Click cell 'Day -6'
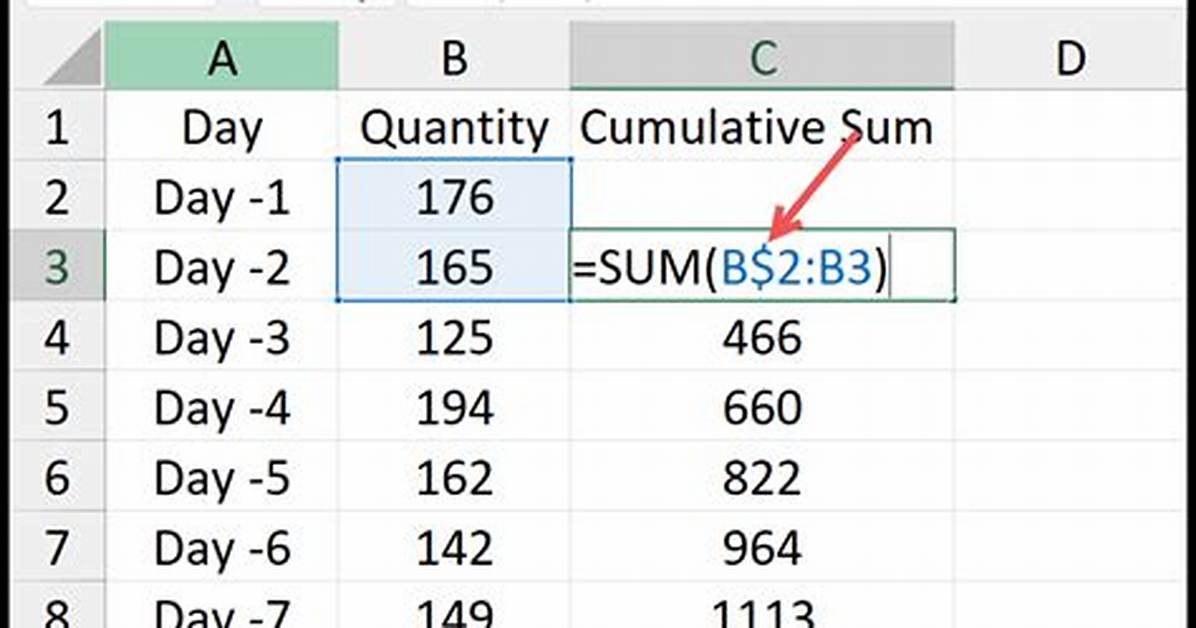Viewport: 1196px width, 628px height. coord(222,546)
